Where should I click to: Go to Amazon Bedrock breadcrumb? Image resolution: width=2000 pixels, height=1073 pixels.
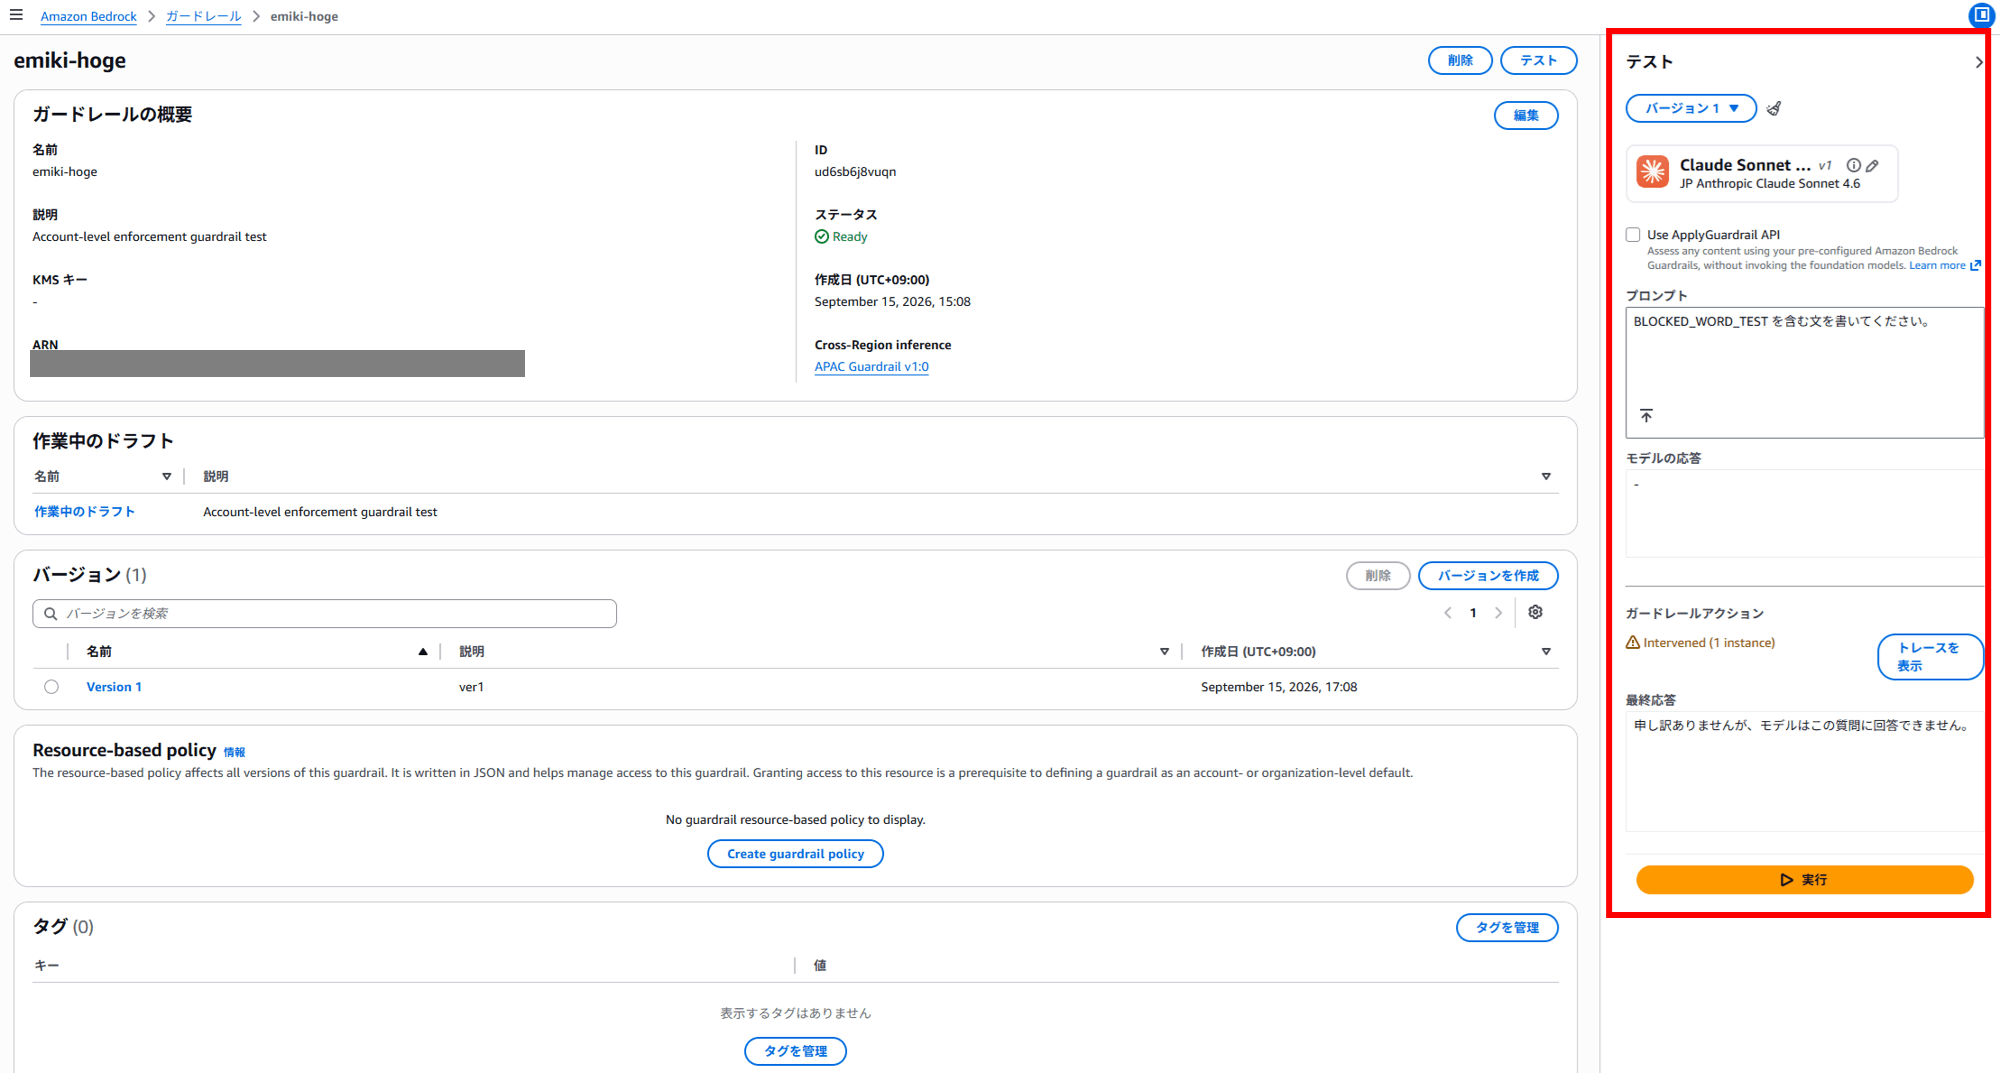tap(88, 16)
